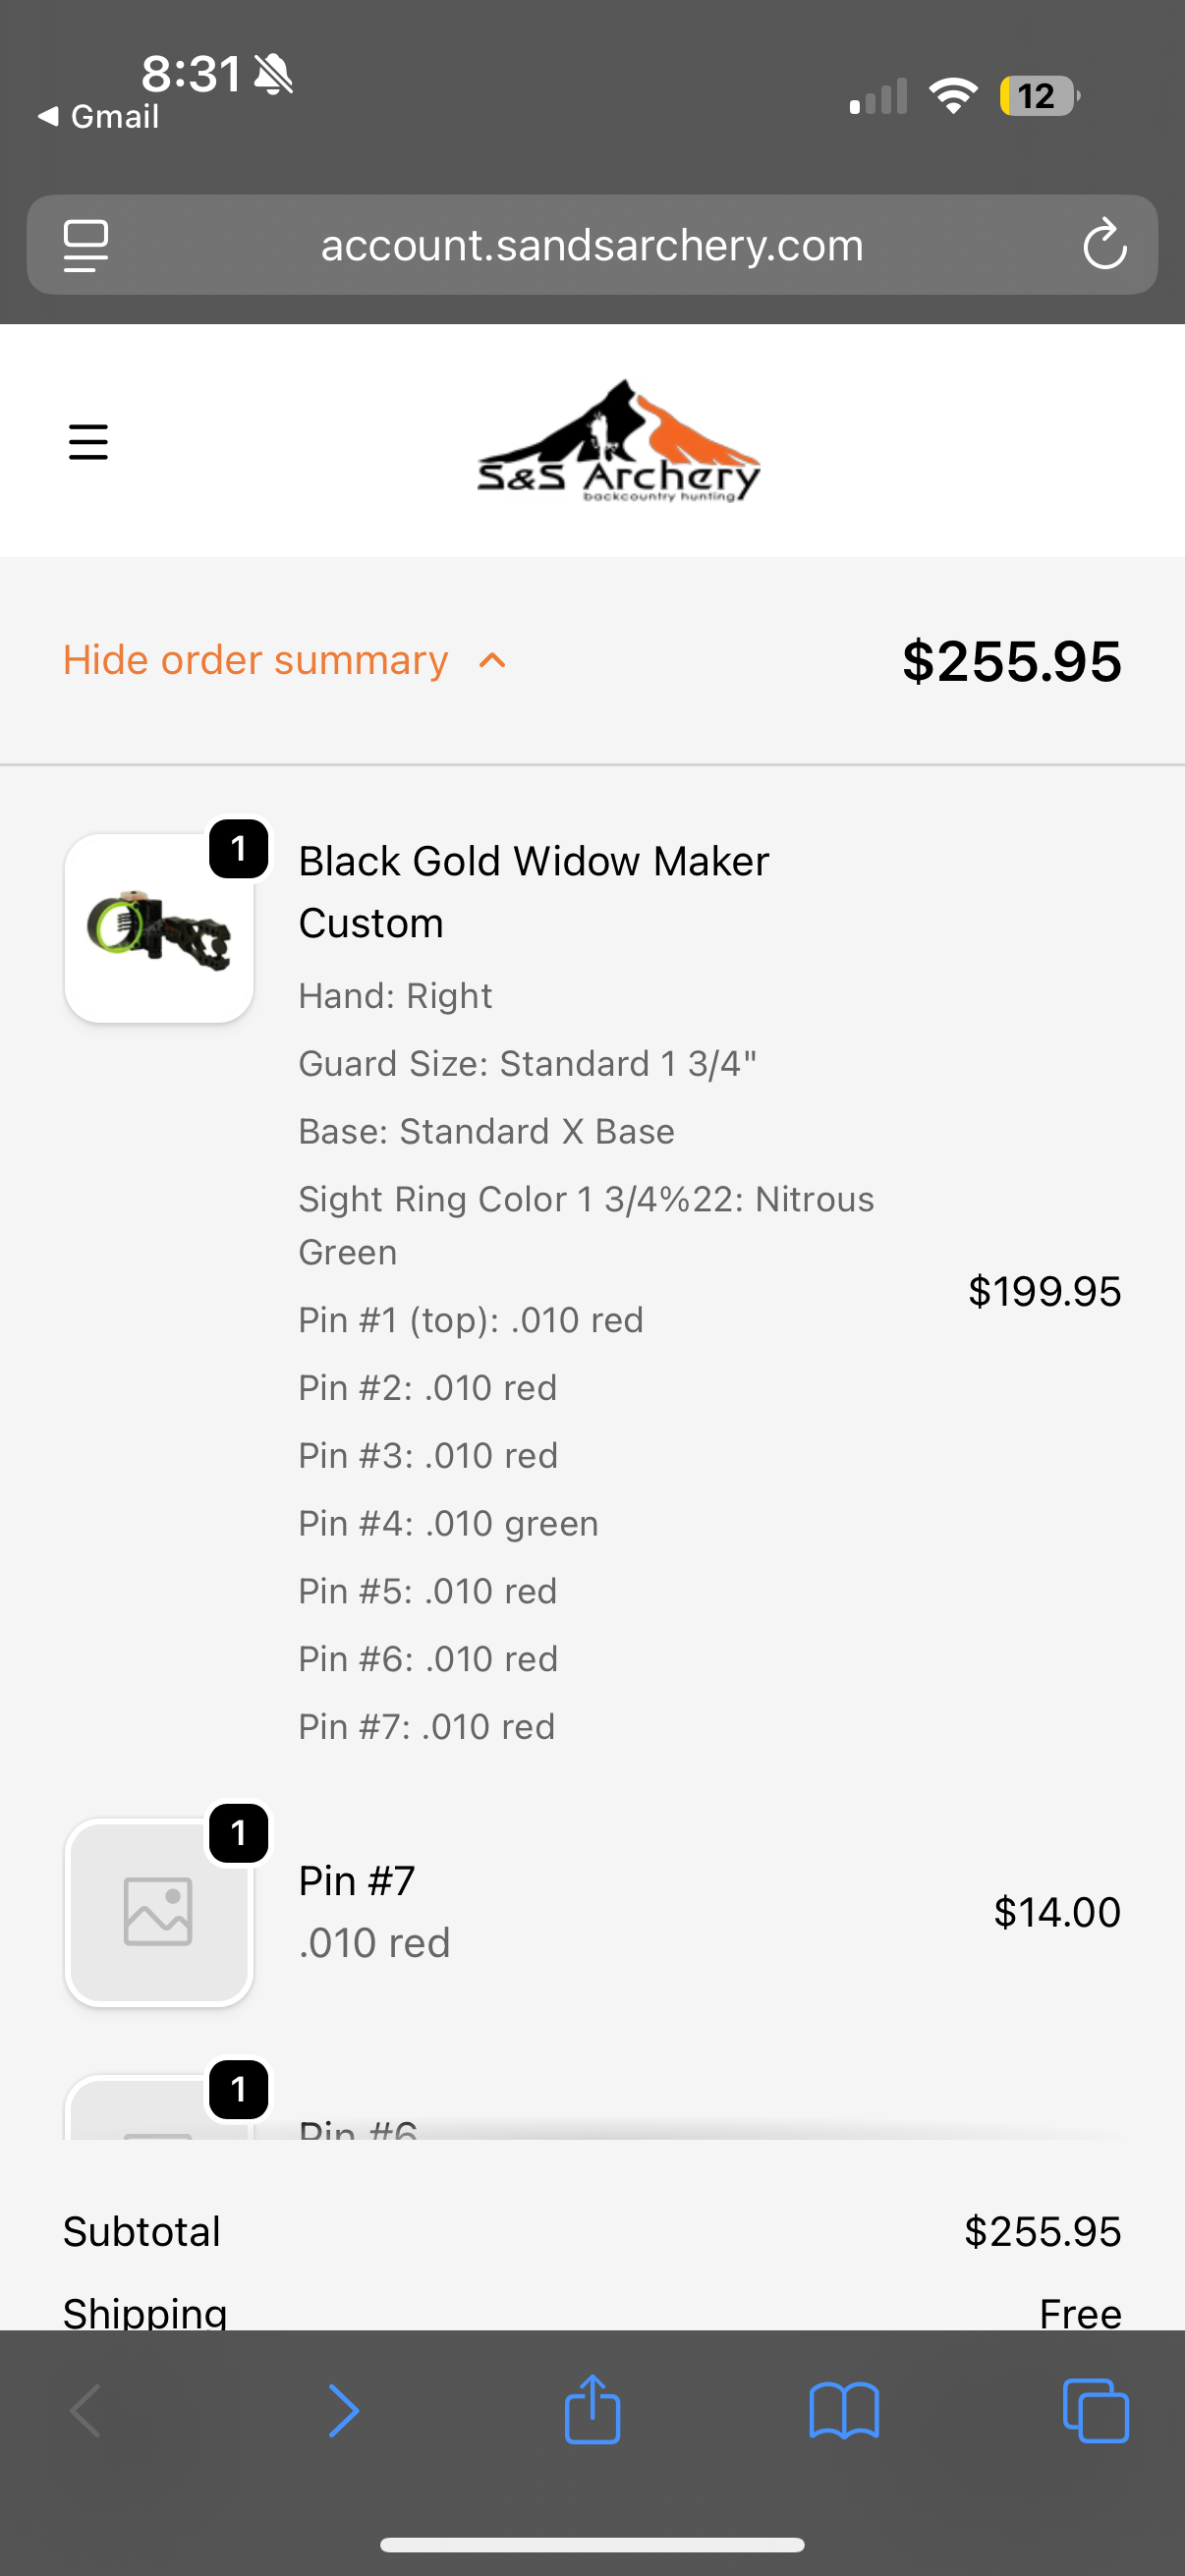Tap the Black Gold Widow Maker thumbnail
Screen dimensions: 1185x2576
(159, 928)
